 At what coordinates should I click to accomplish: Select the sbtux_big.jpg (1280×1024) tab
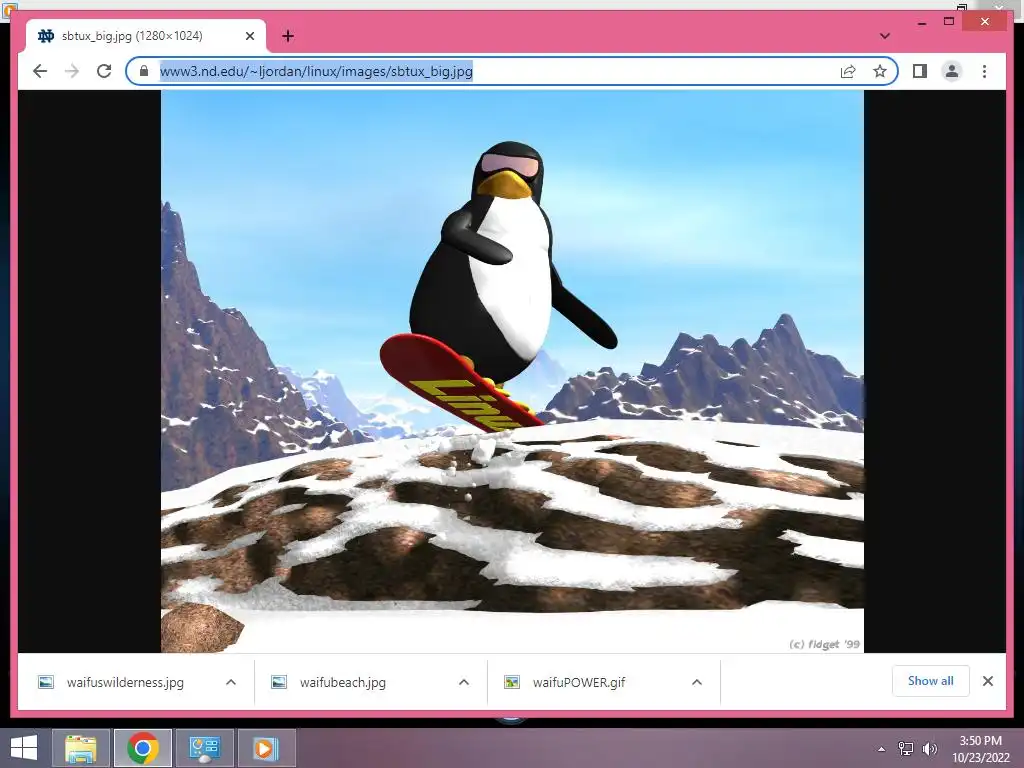(146, 36)
